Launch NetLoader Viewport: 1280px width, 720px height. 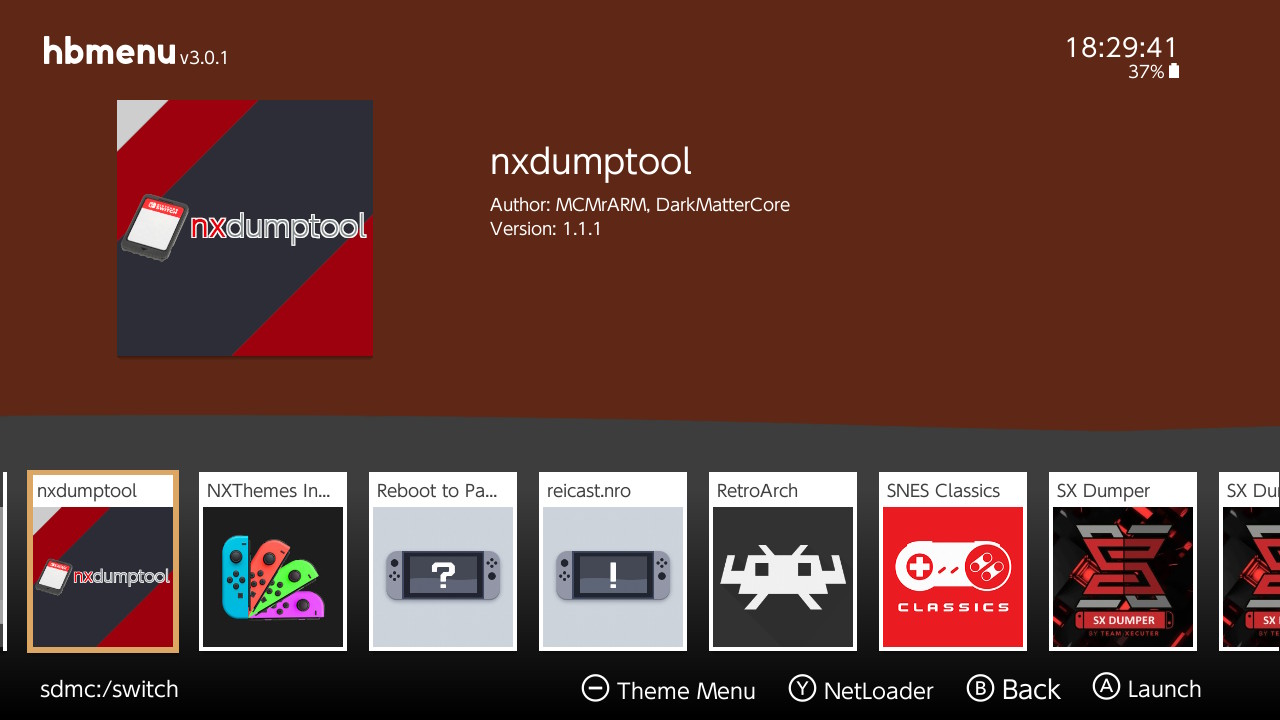pos(860,689)
